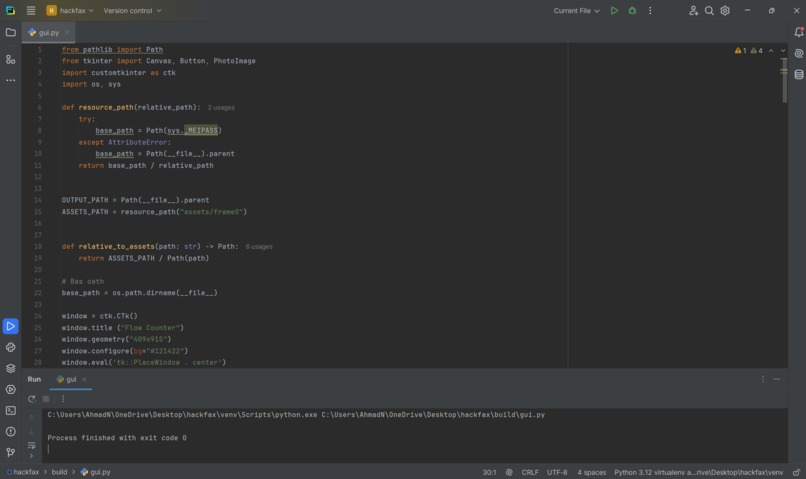Click the status bar AI assistant spiral icon
The image size is (806, 479).
pyautogui.click(x=509, y=472)
